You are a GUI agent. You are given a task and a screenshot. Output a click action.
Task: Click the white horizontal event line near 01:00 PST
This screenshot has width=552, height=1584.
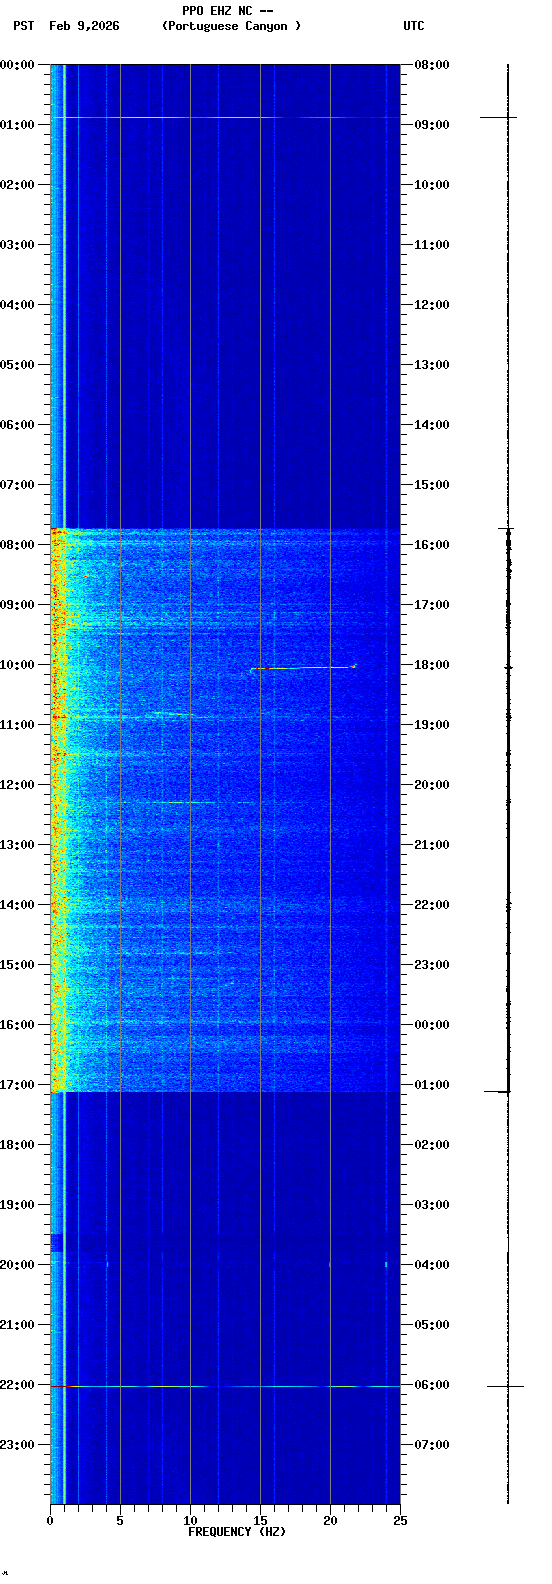(x=225, y=118)
